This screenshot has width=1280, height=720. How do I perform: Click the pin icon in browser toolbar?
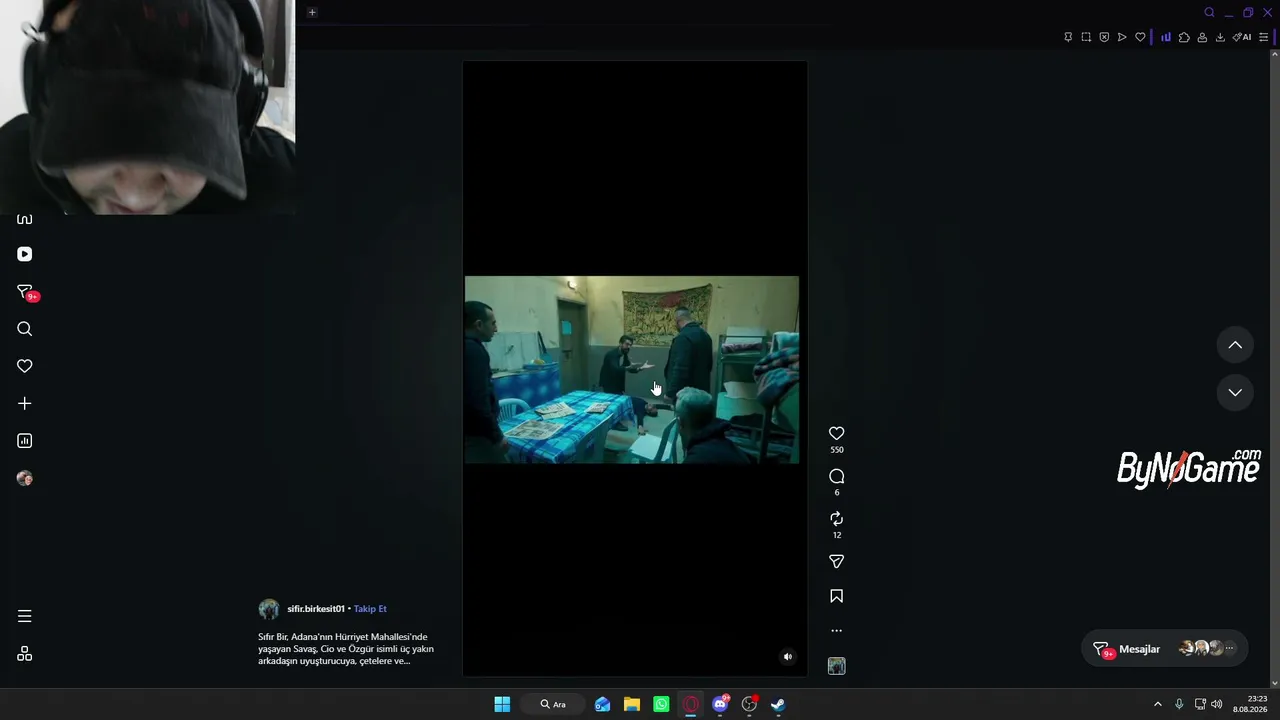(x=1068, y=37)
